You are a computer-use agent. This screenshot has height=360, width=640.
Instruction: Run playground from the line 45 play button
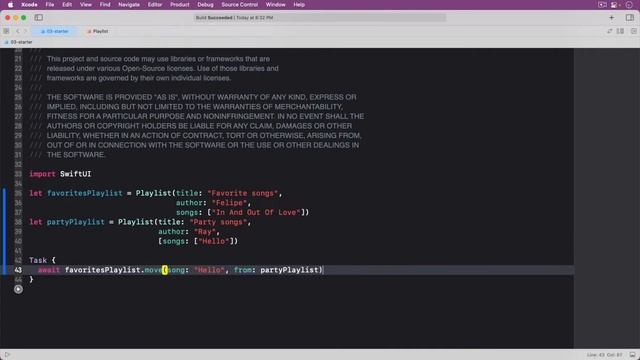[x=18, y=289]
